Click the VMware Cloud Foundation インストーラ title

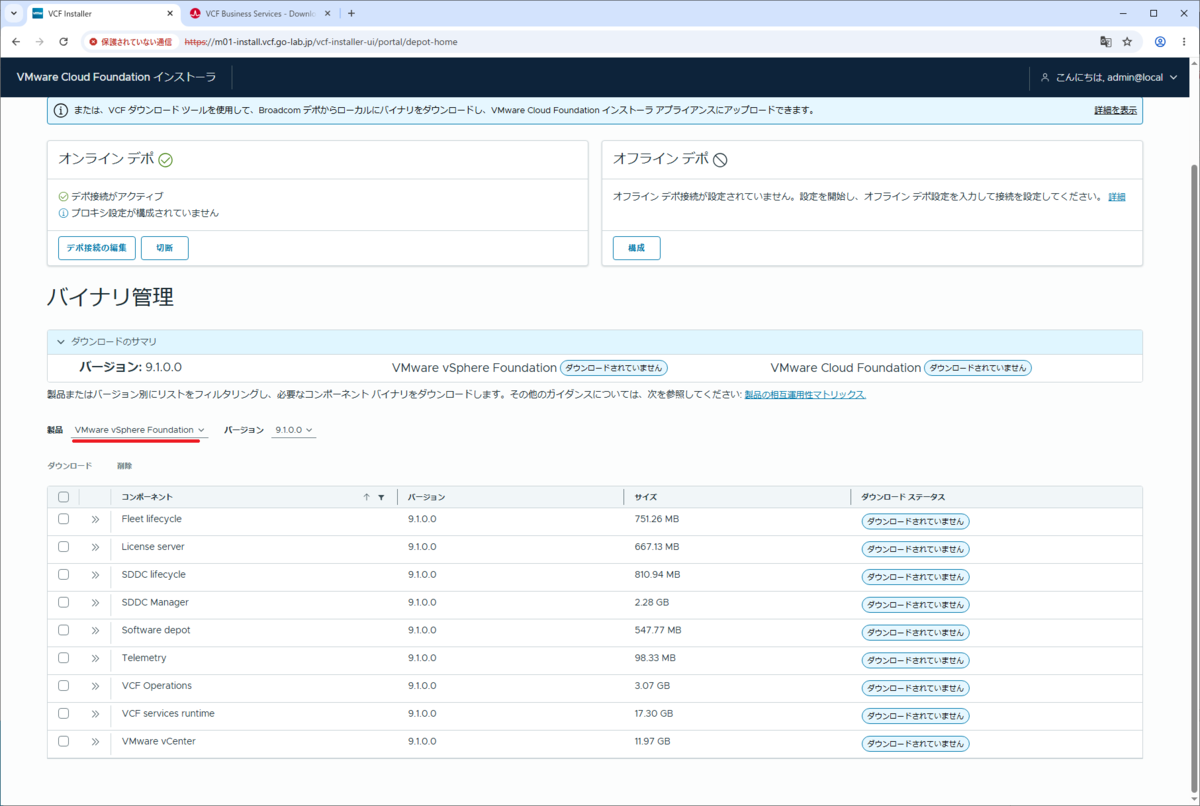[116, 77]
